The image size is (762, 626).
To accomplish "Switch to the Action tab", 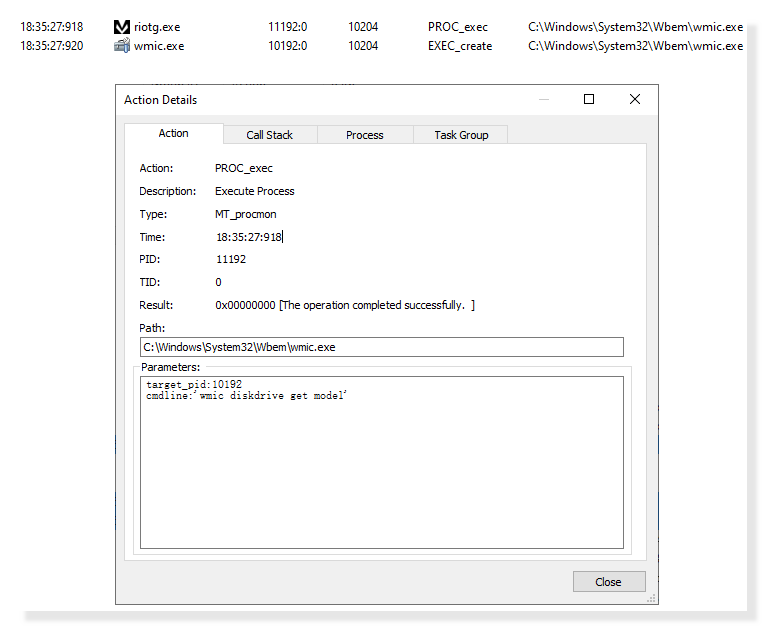I will (173, 133).
